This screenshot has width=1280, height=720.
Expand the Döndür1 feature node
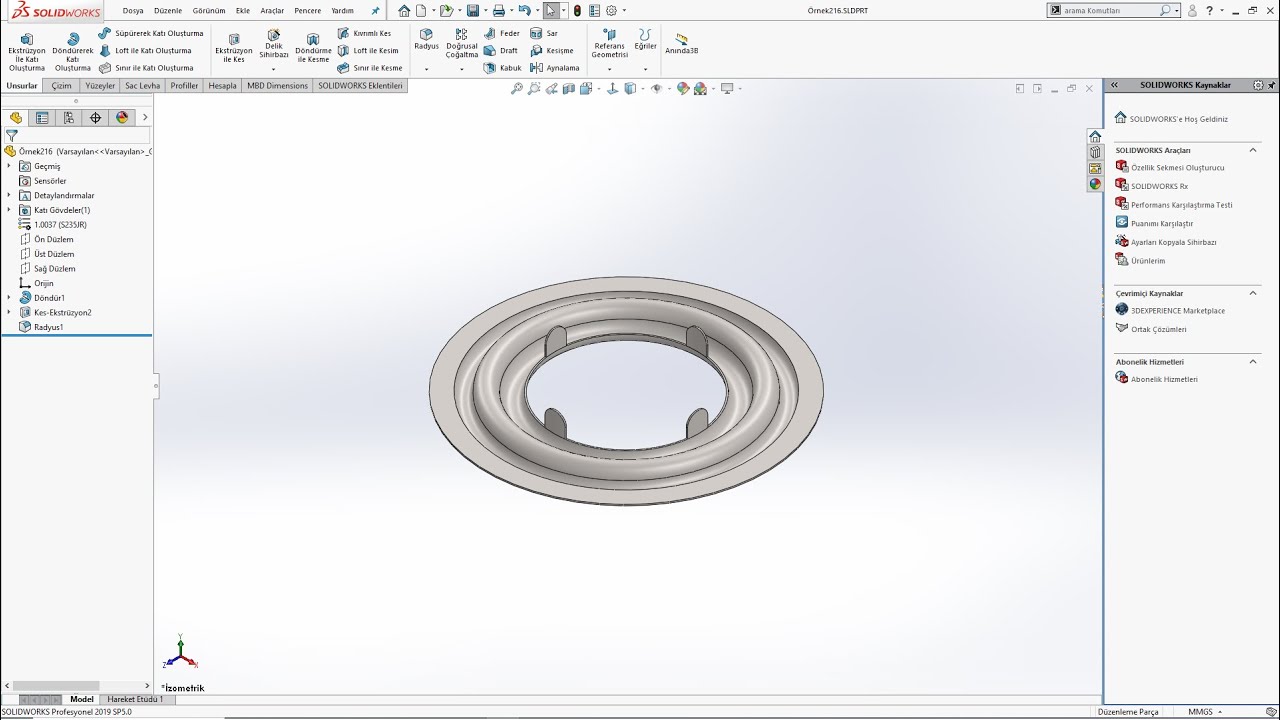pos(9,298)
